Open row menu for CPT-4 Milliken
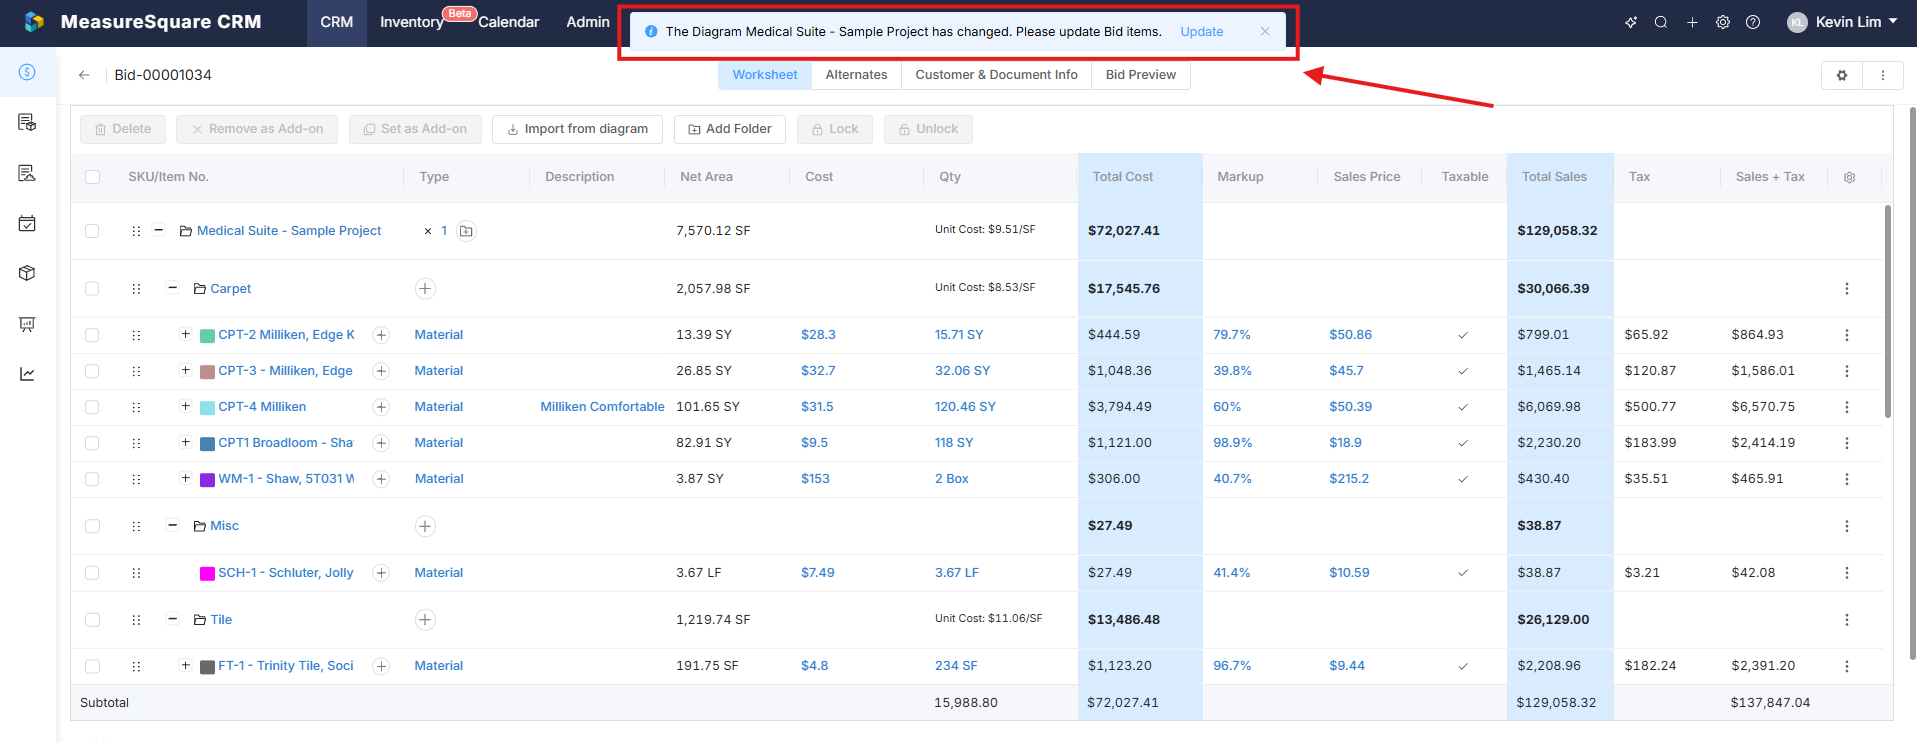1917x743 pixels. tap(1847, 407)
